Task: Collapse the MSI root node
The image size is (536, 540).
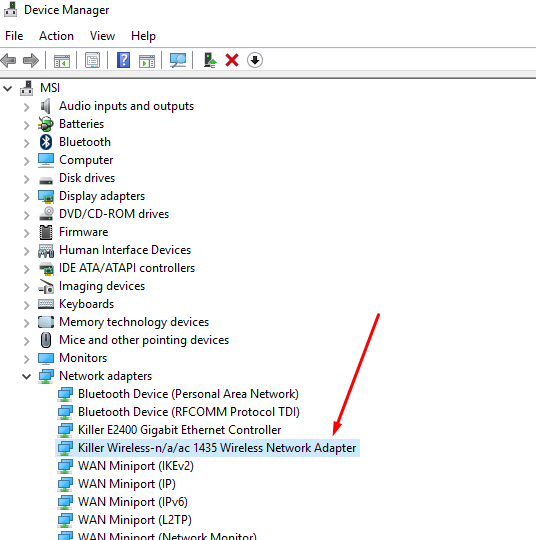Action: point(8,89)
